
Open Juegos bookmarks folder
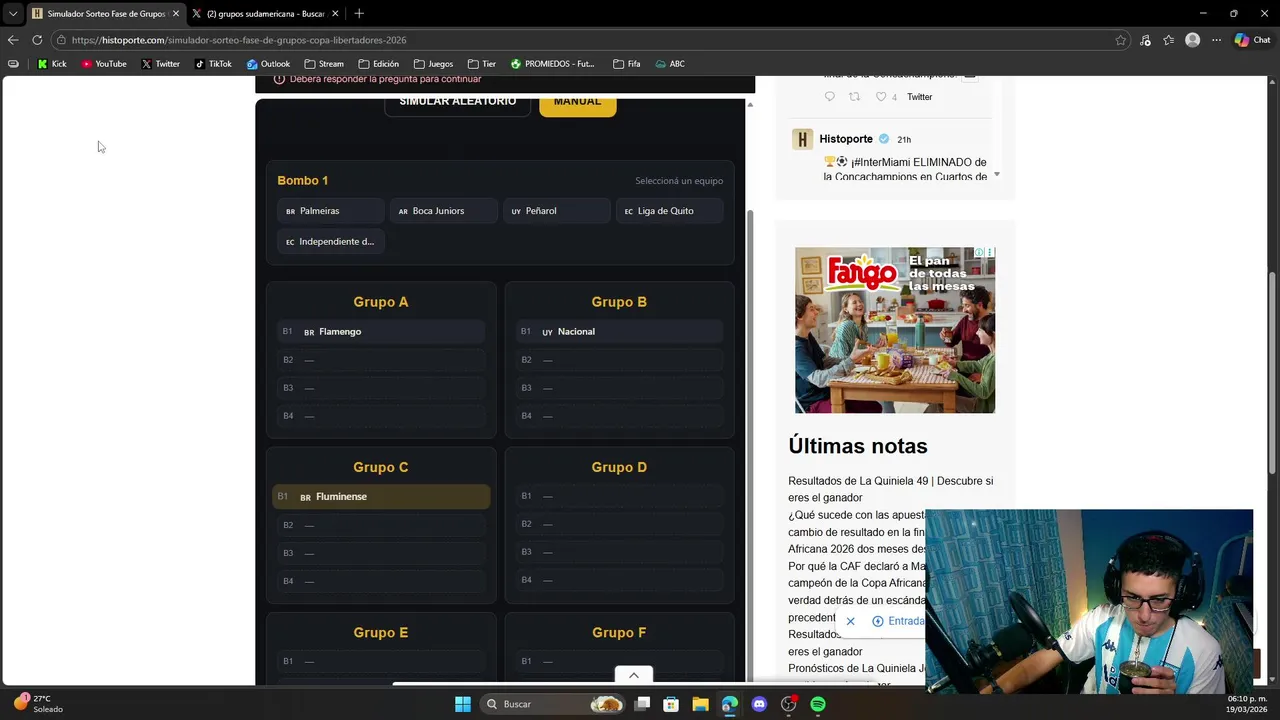(x=433, y=64)
